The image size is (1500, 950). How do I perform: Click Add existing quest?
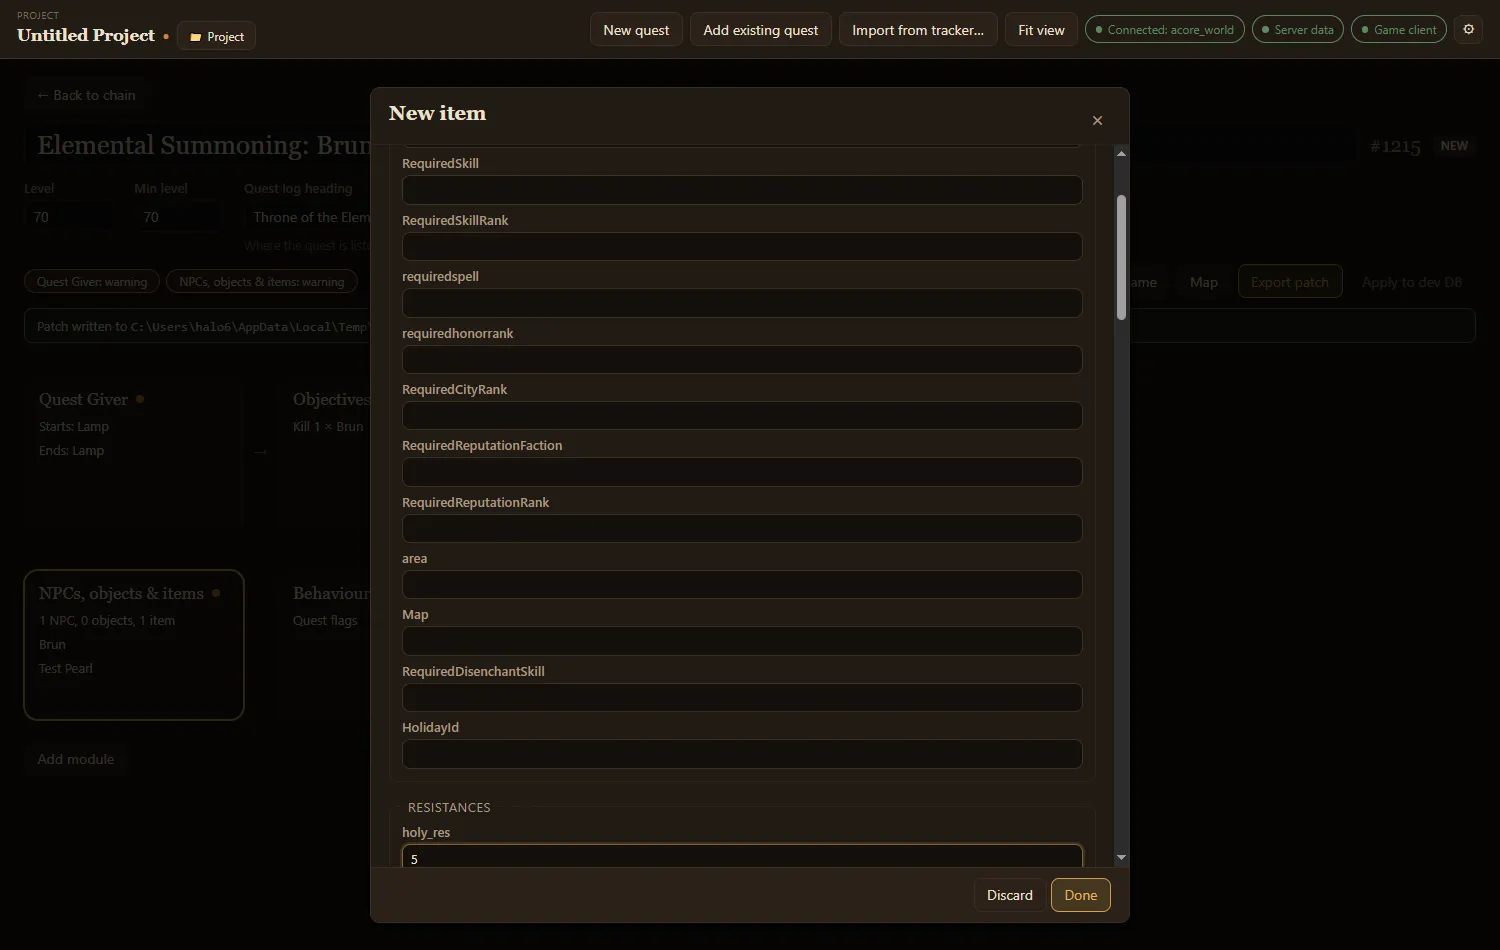coord(760,30)
